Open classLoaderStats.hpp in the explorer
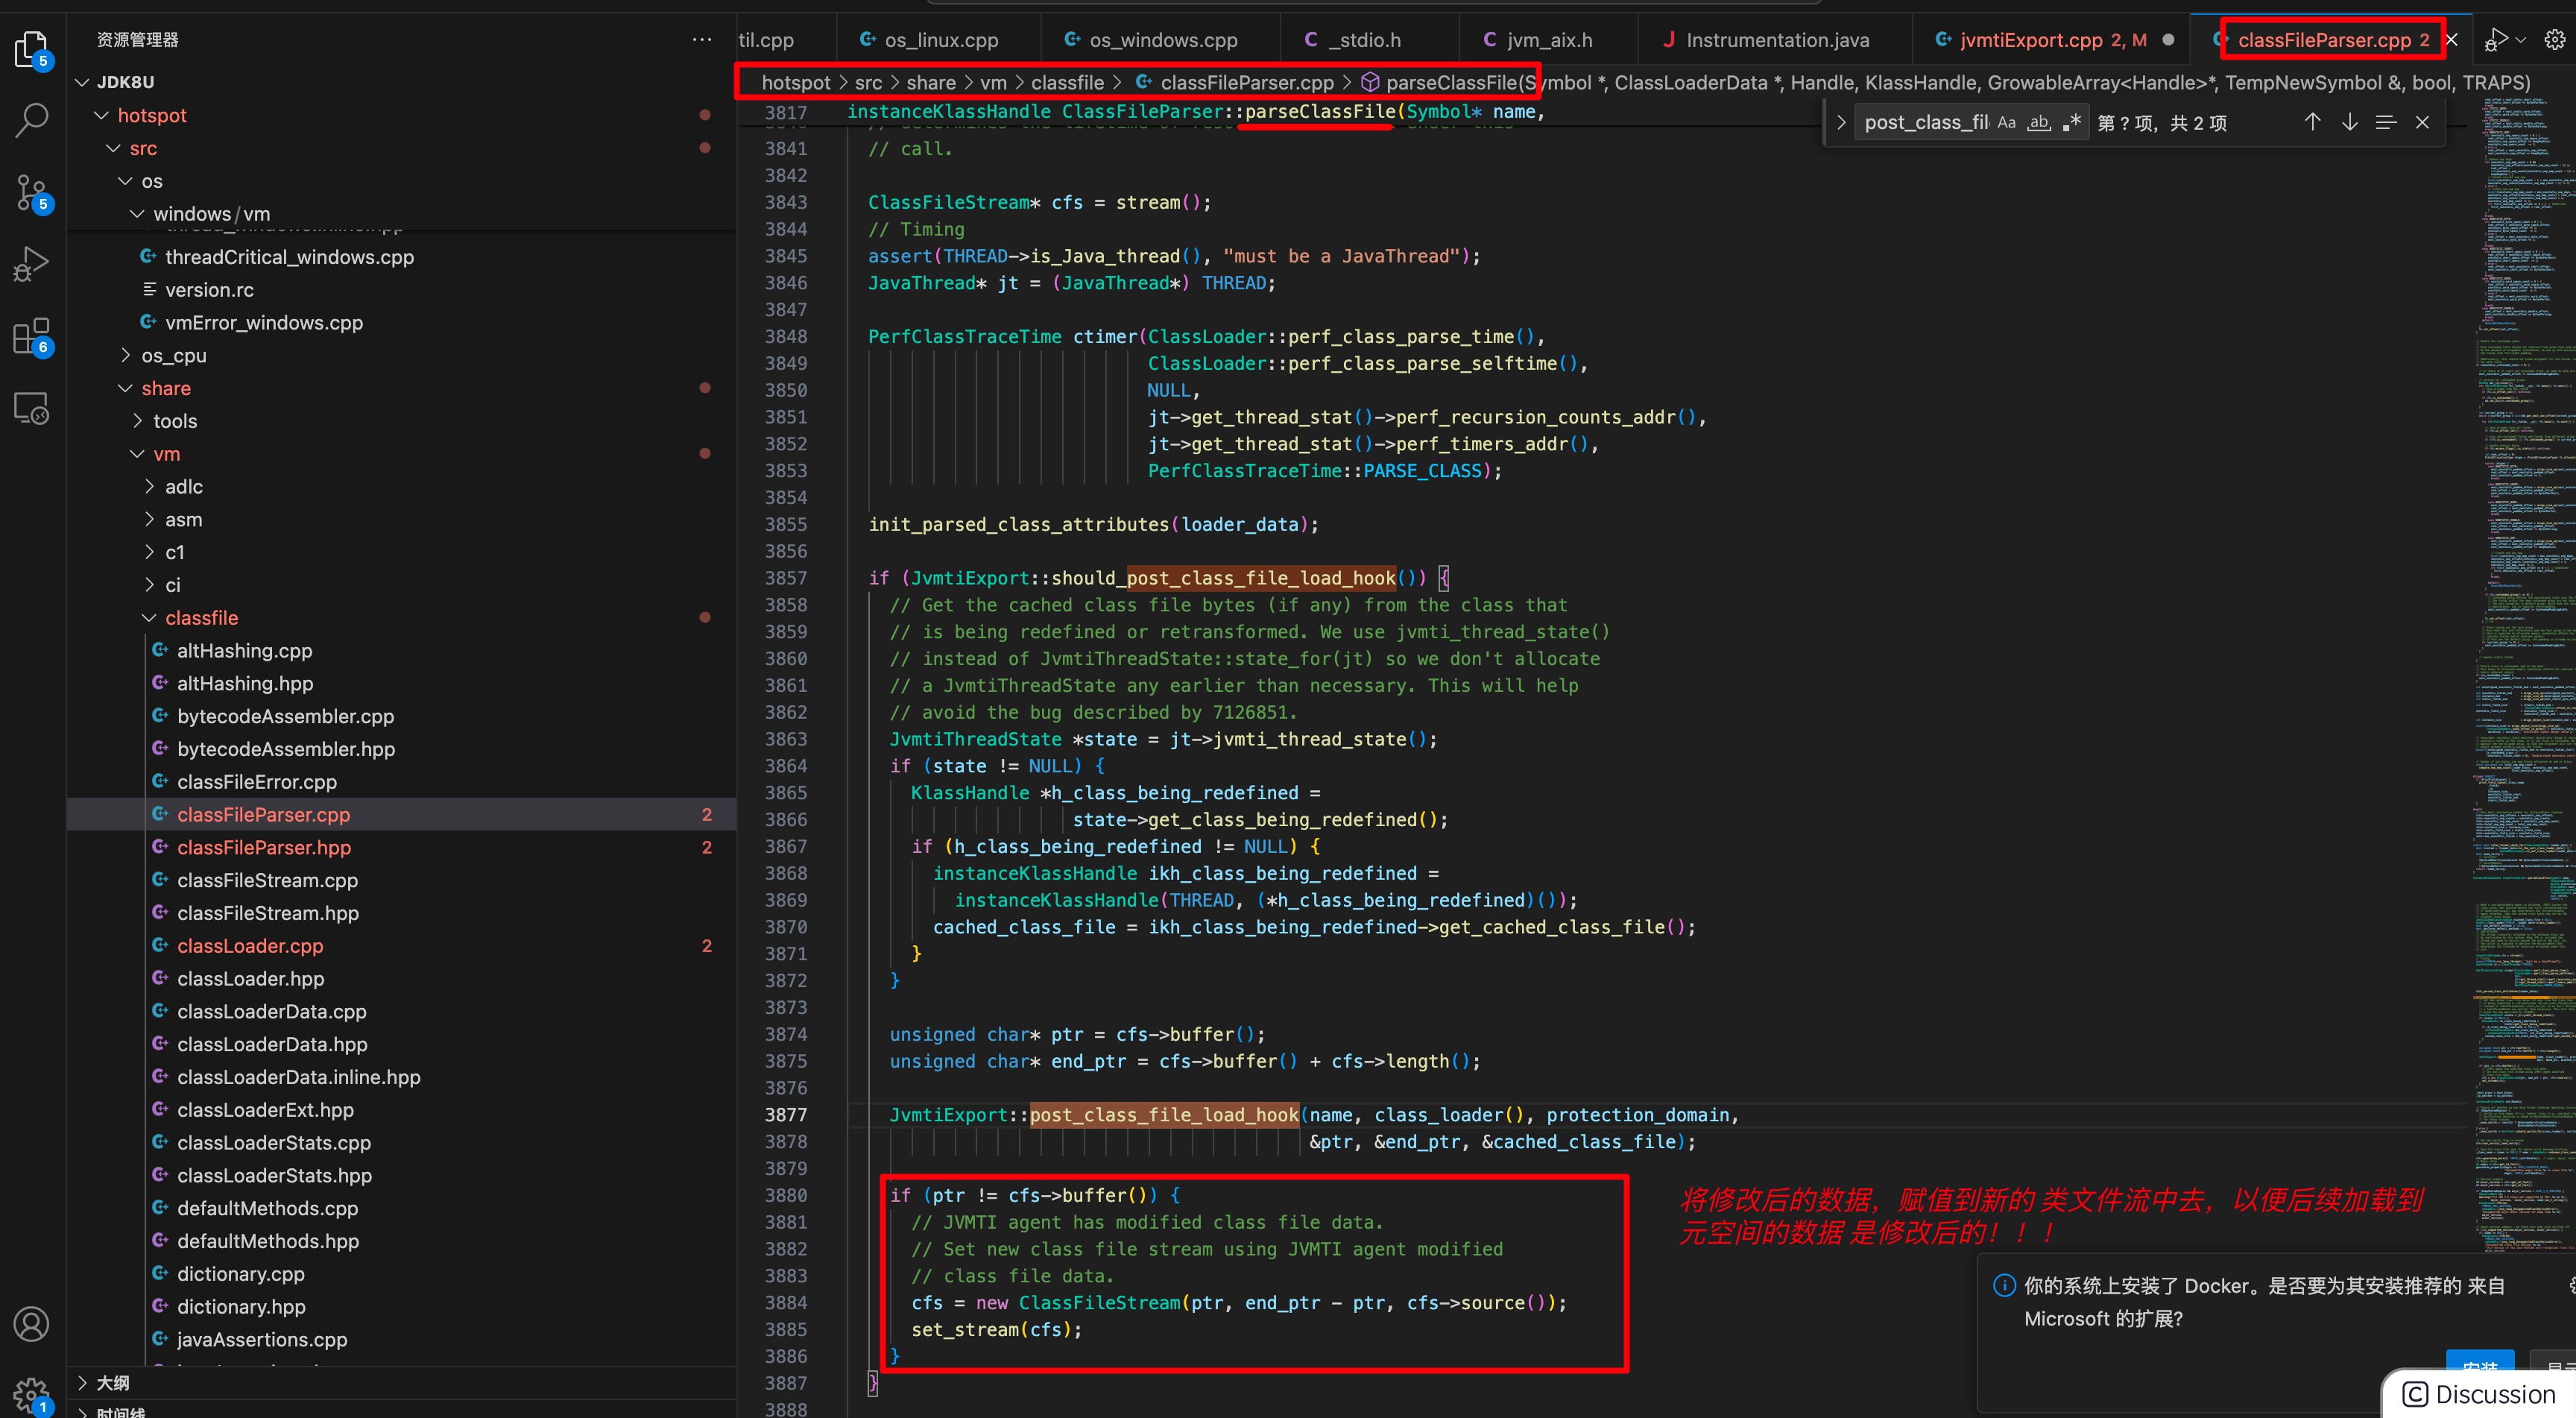 point(402,1175)
